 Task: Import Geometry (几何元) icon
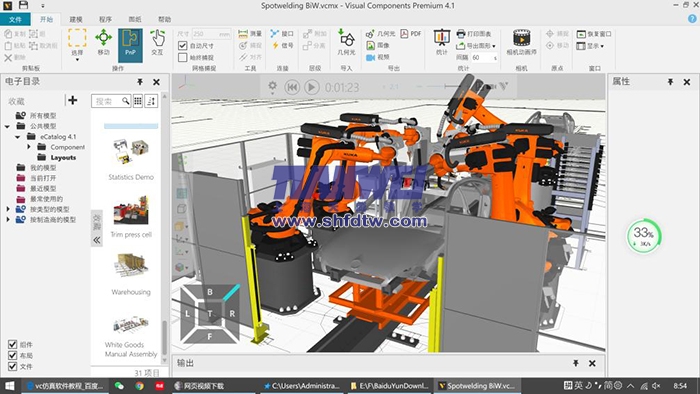click(x=346, y=42)
